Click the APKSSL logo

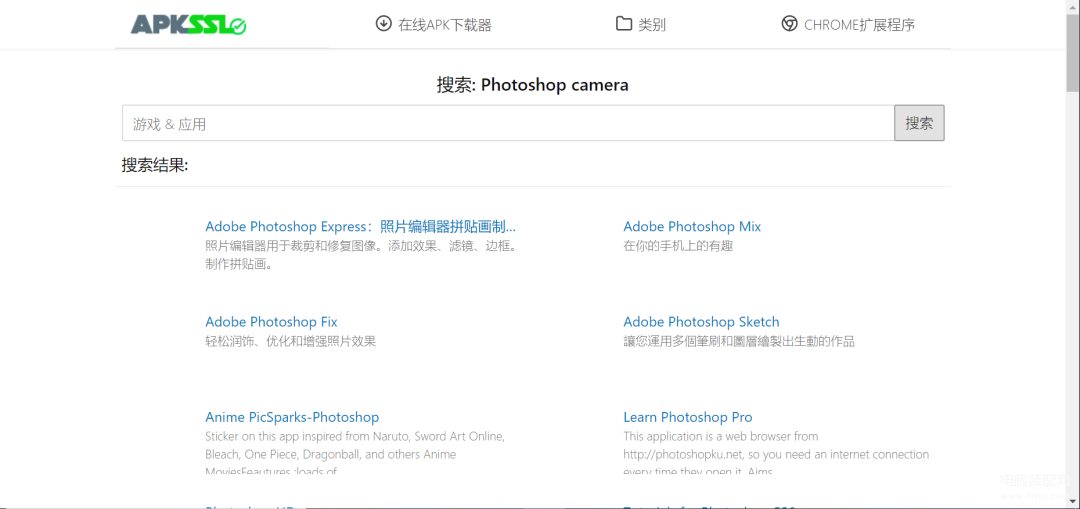coord(189,25)
